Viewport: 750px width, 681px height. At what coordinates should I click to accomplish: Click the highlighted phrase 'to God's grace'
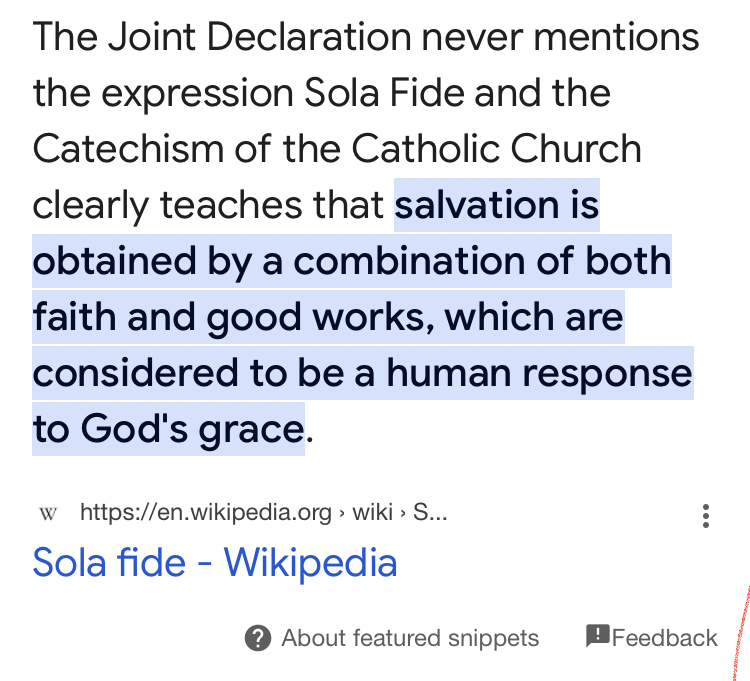[168, 428]
